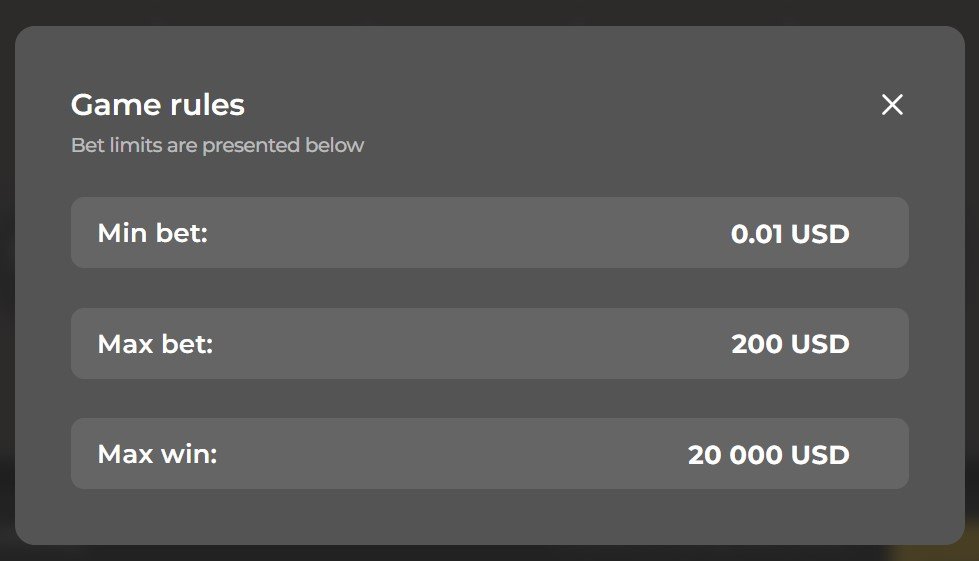Viewport: 979px width, 561px height.
Task: Click USD currency in the Min bet row
Action: pyautogui.click(x=820, y=235)
